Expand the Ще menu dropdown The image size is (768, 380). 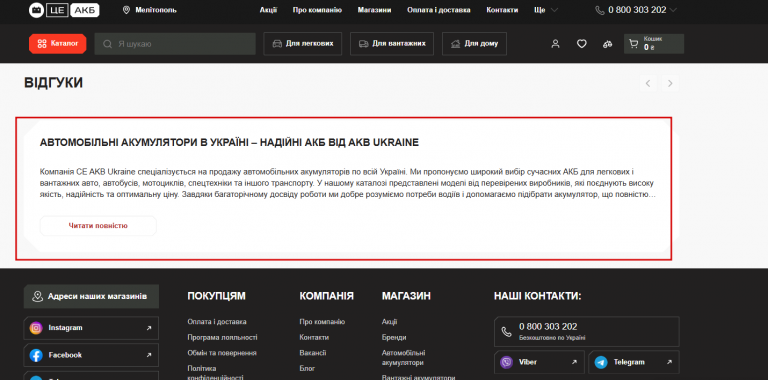pos(546,10)
